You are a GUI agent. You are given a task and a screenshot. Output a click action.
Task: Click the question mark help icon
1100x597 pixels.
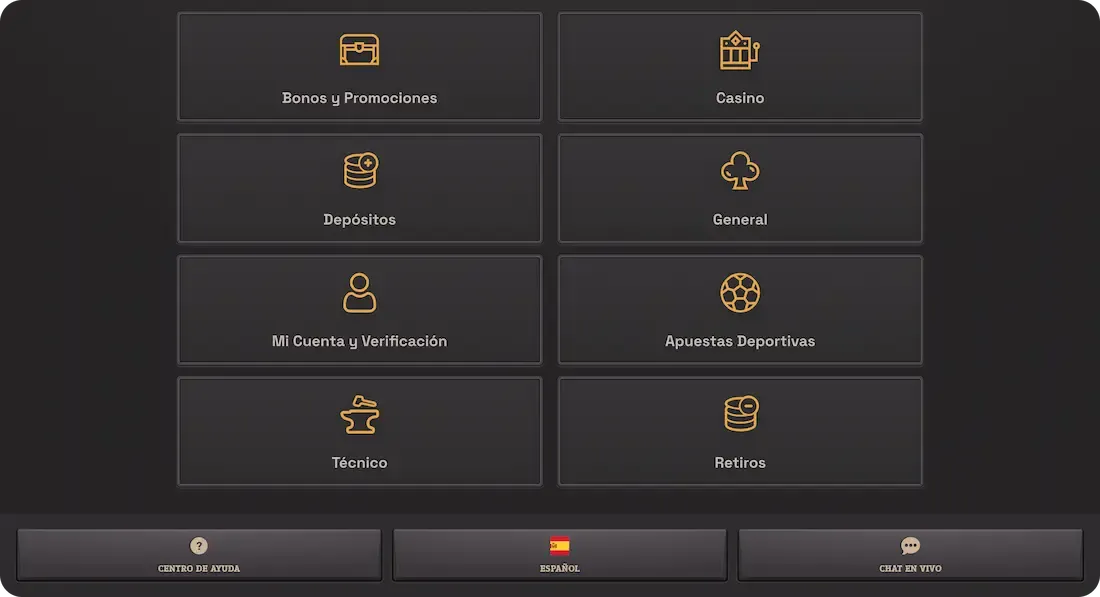pyautogui.click(x=198, y=545)
